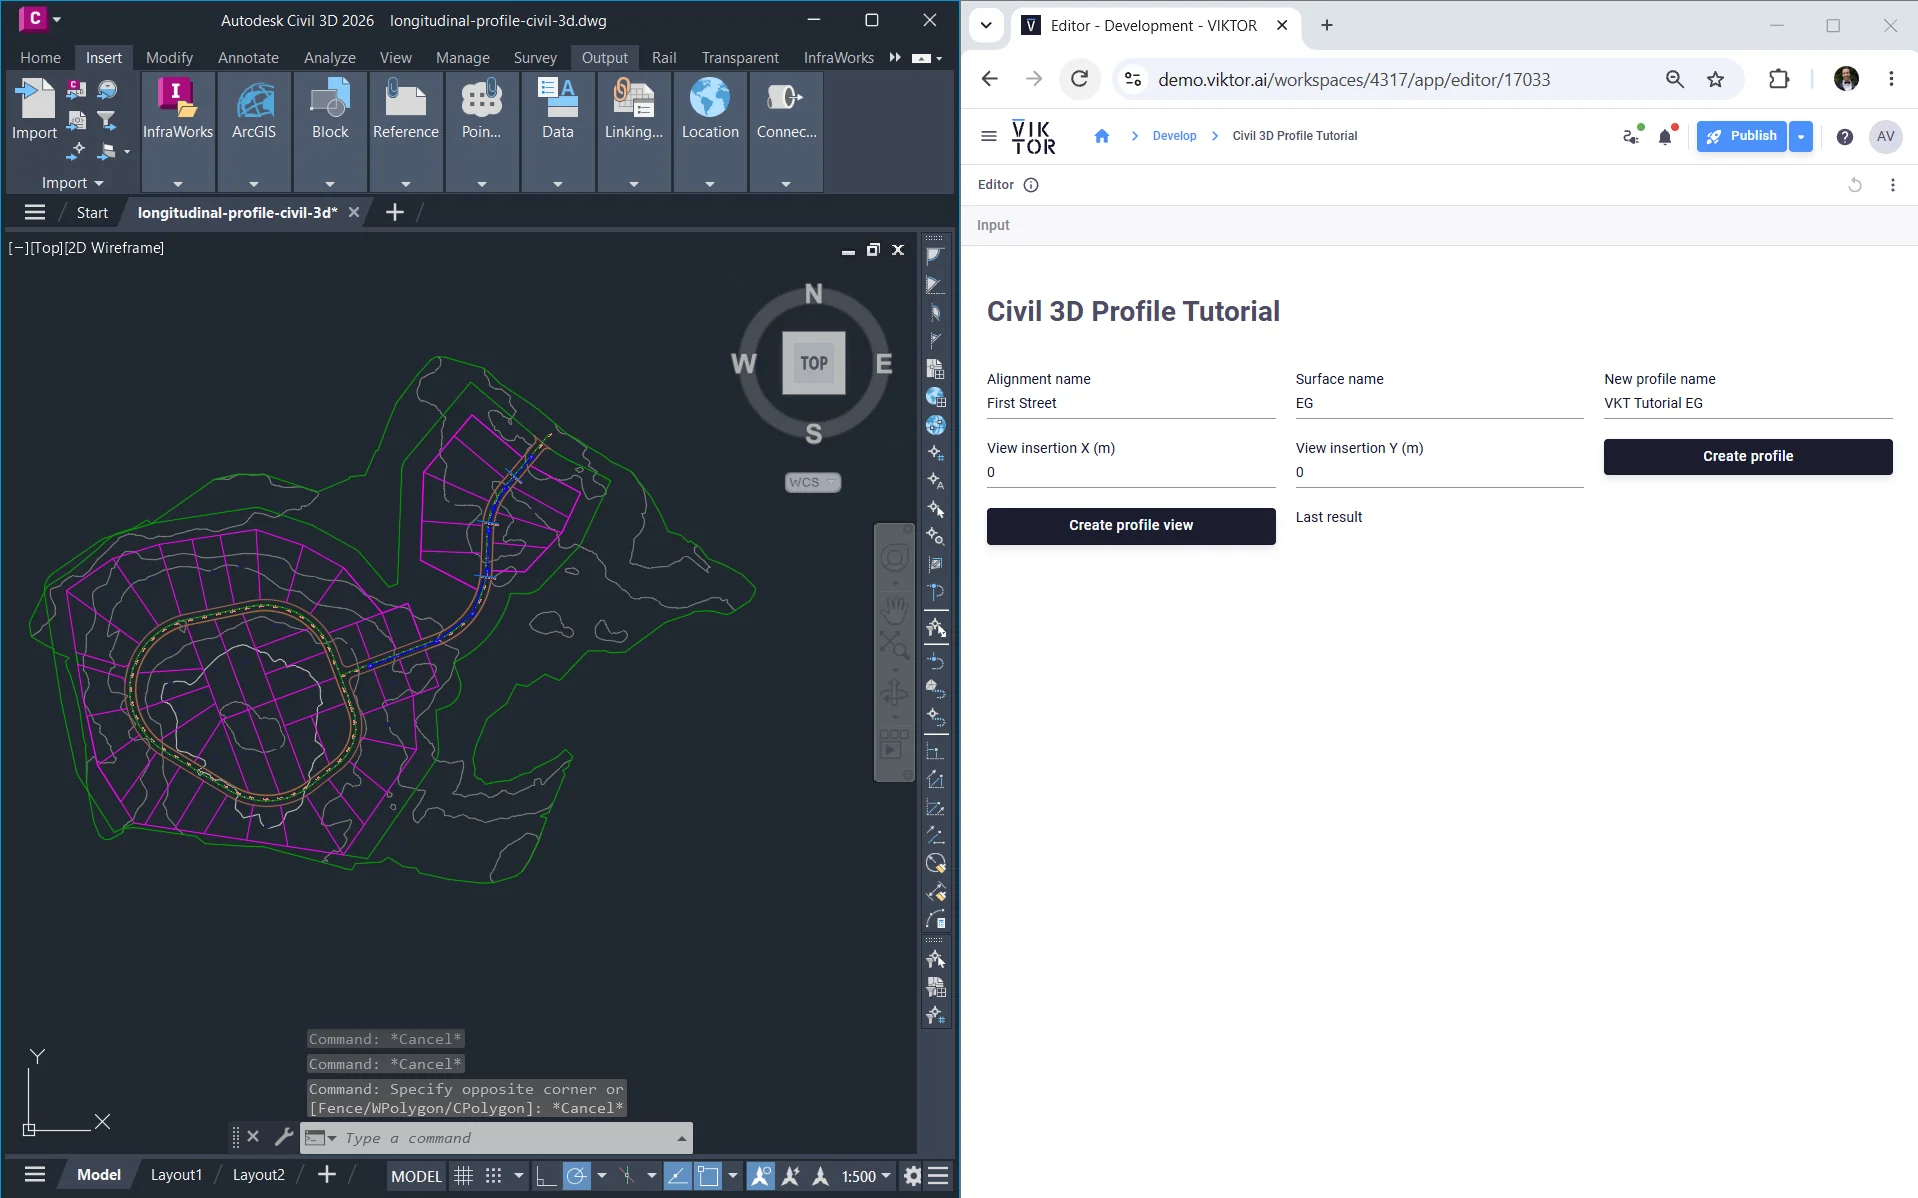This screenshot has width=1918, height=1198.
Task: Click the VIKTOR reset undo arrow icon
Action: pyautogui.click(x=1854, y=185)
